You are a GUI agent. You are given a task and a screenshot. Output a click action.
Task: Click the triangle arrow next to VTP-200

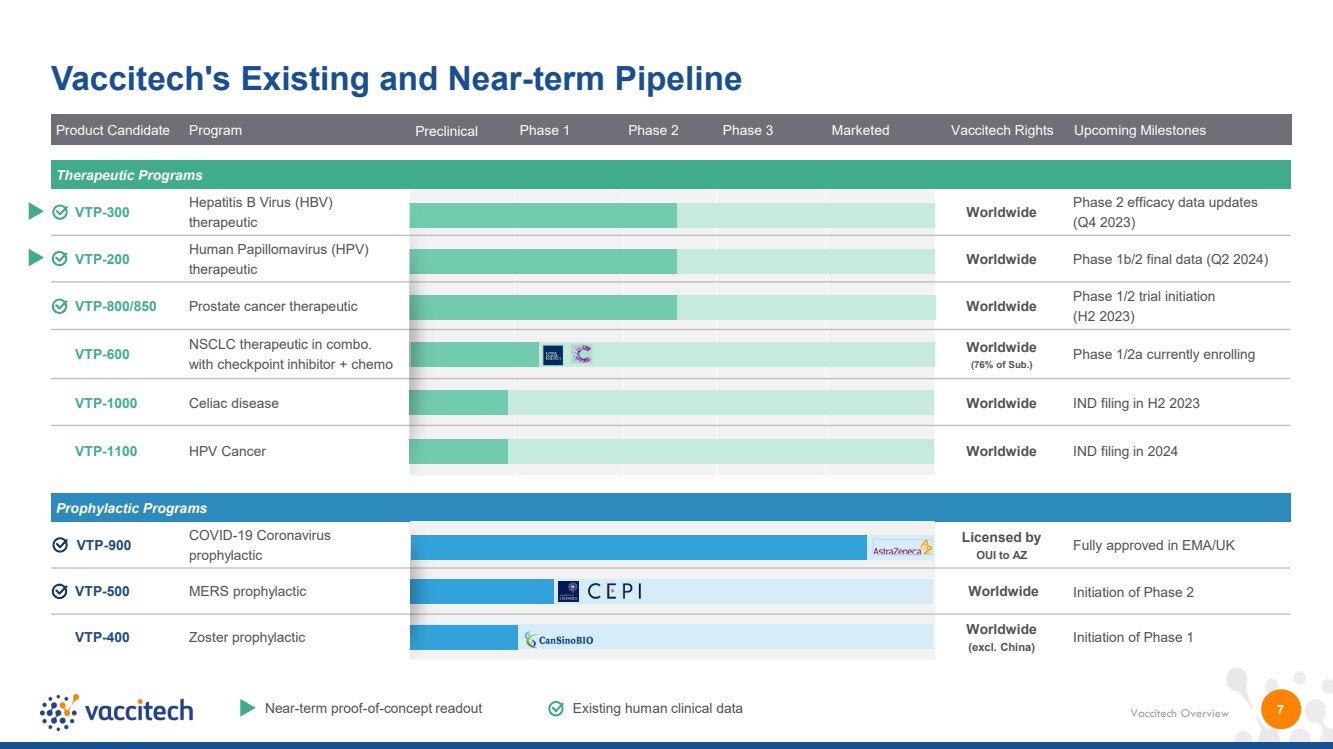point(35,258)
